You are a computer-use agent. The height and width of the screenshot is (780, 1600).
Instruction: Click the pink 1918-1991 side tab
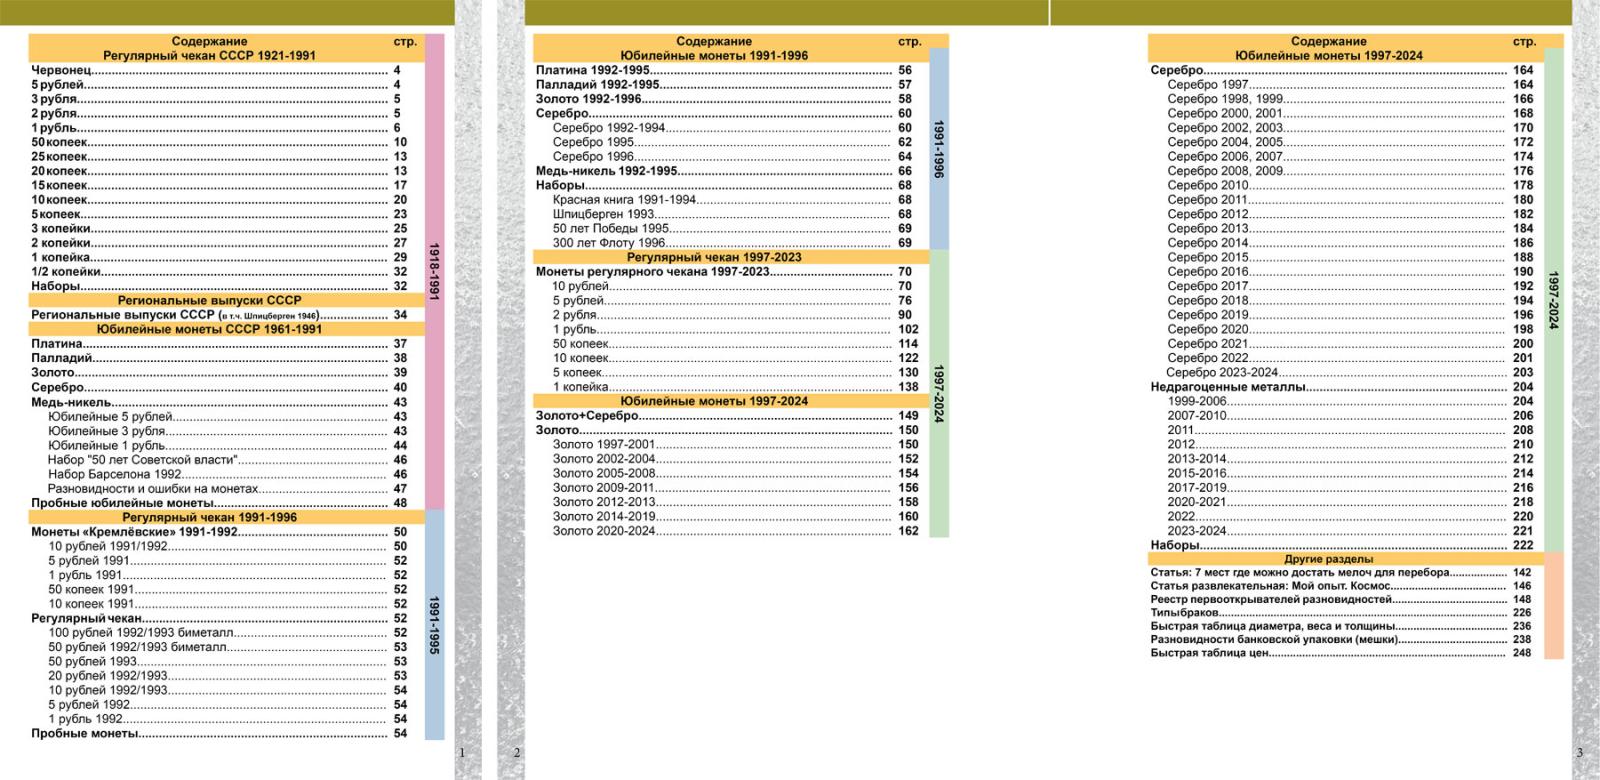pos(434,270)
